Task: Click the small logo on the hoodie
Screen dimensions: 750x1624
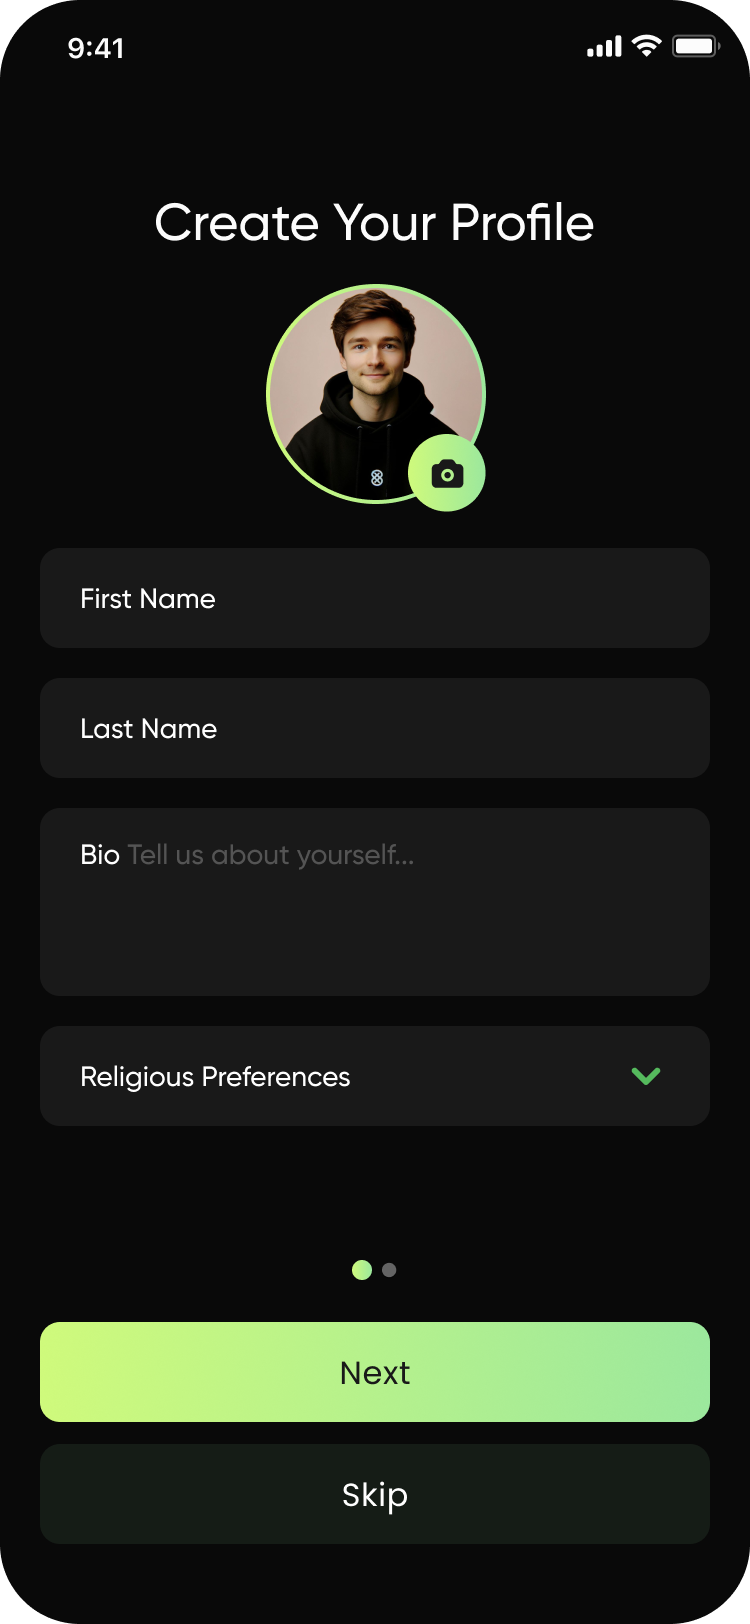Action: [x=377, y=478]
